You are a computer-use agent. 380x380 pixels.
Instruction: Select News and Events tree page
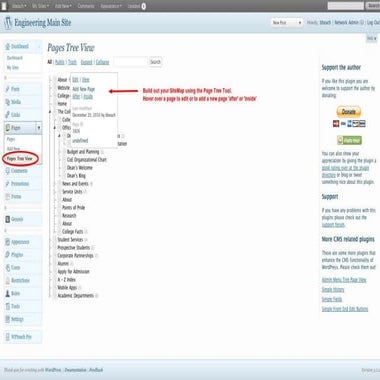[x=75, y=184]
